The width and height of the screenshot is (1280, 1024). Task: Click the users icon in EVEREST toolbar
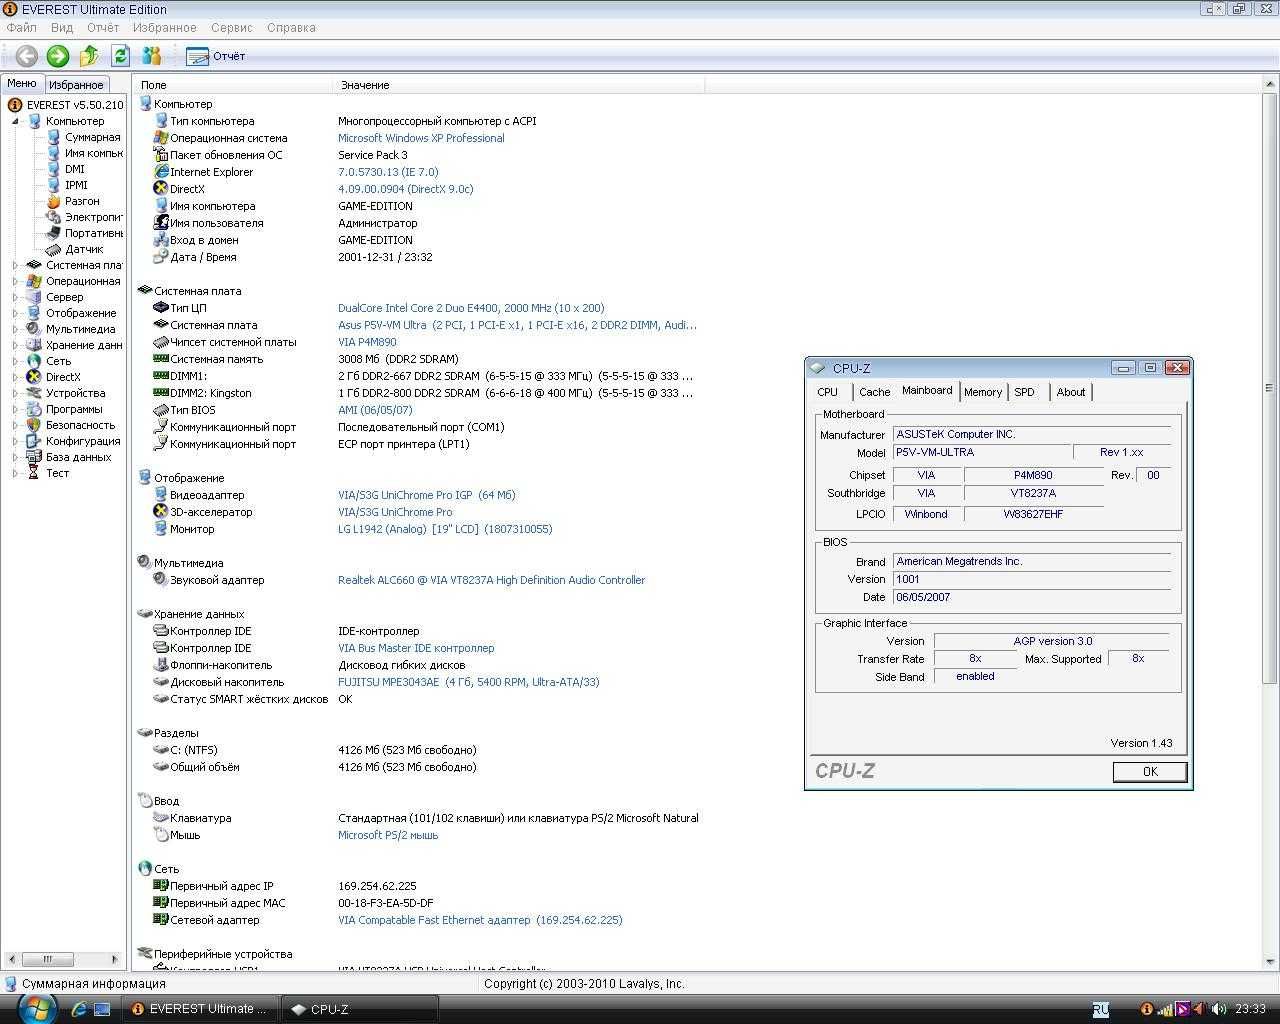152,56
